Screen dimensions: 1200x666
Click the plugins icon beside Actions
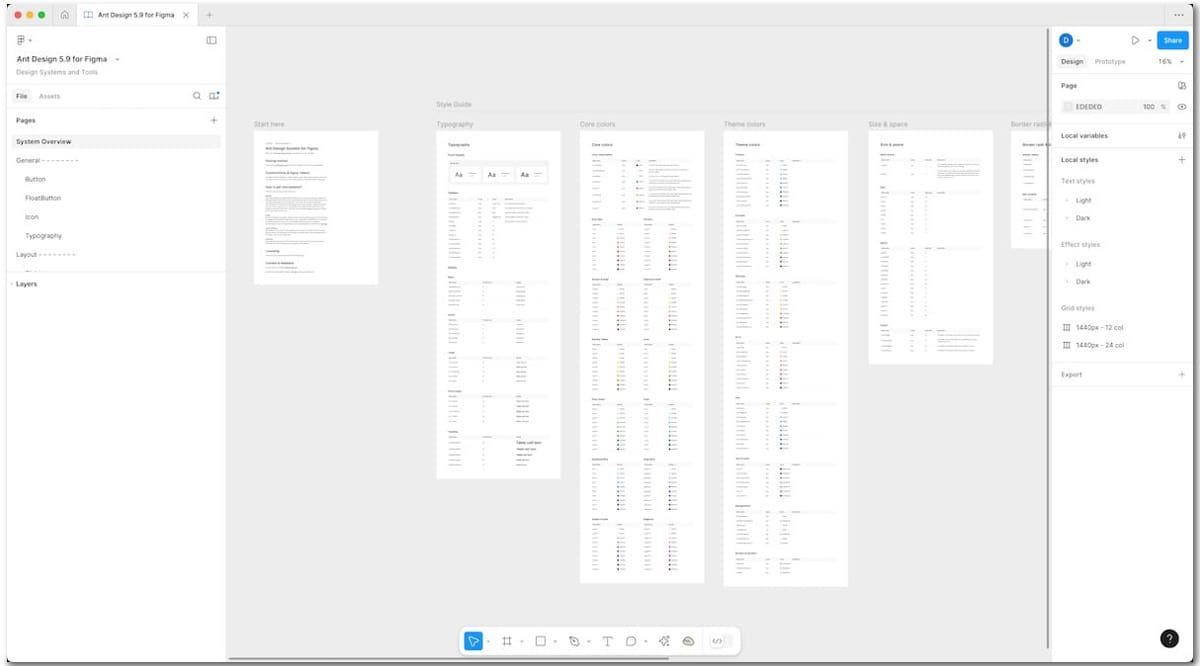[688, 641]
